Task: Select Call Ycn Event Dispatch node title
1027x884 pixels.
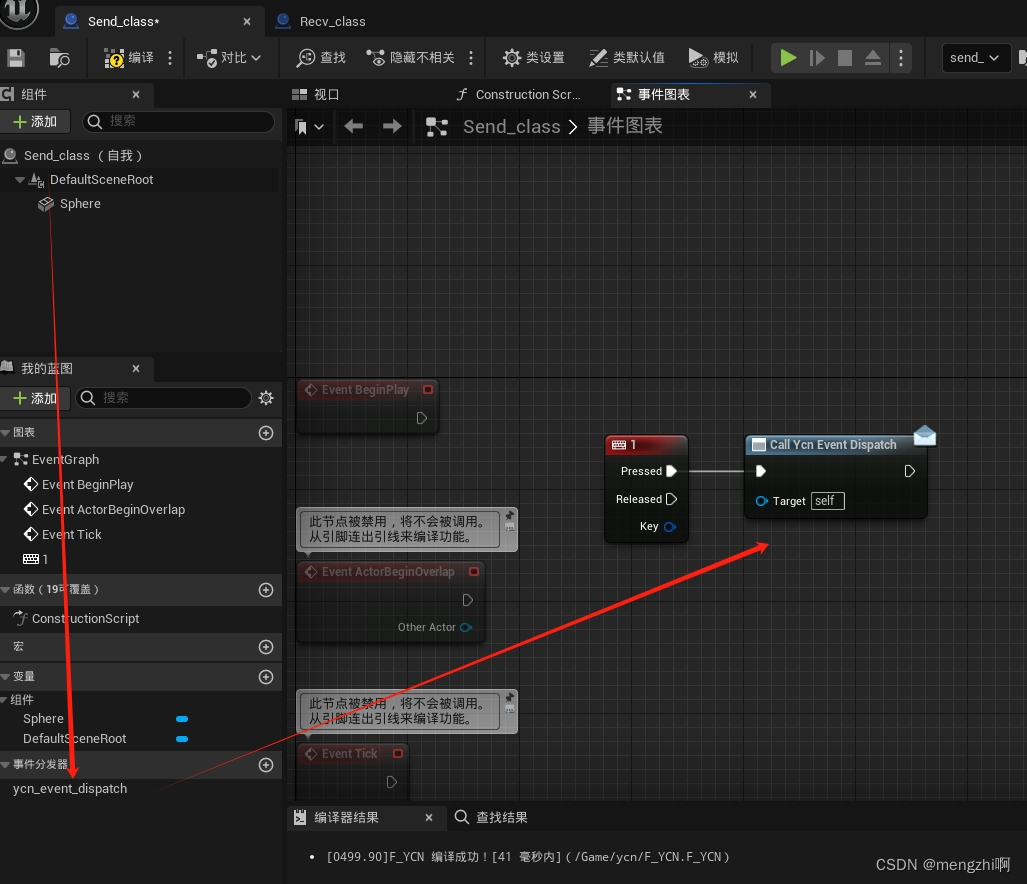Action: [x=833, y=445]
